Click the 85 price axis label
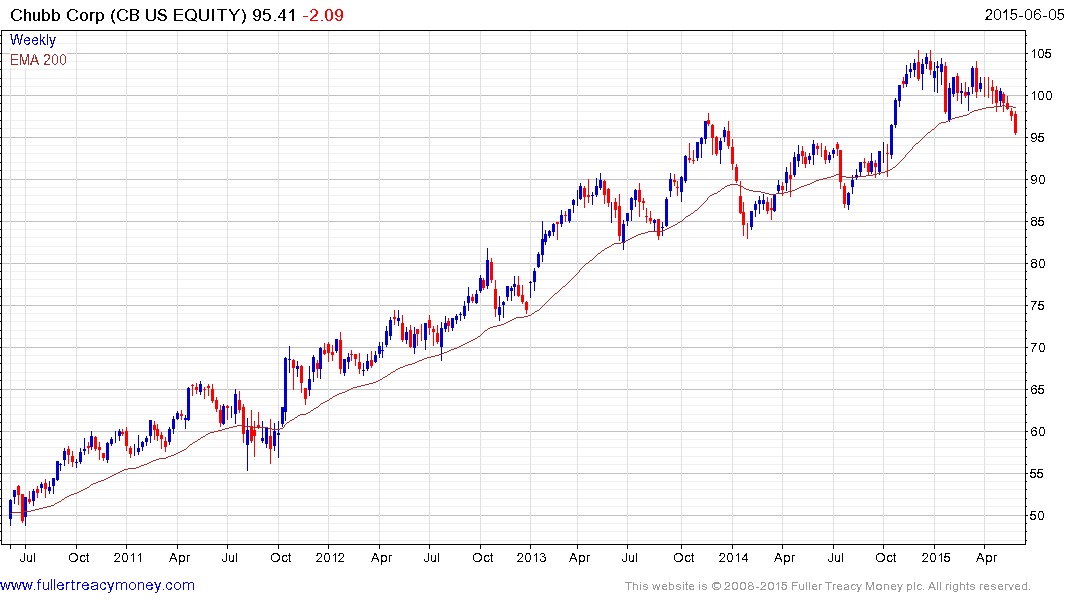Viewport: 1075px width, 600px height. click(x=1038, y=221)
